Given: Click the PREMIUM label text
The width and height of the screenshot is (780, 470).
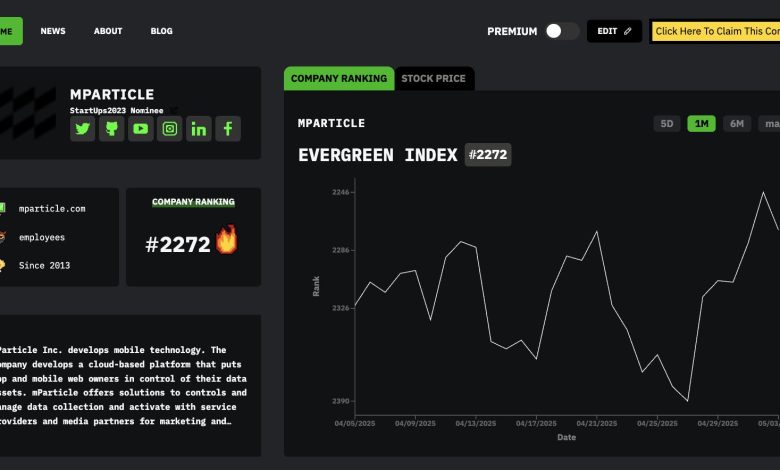Looking at the screenshot, I should [x=512, y=31].
